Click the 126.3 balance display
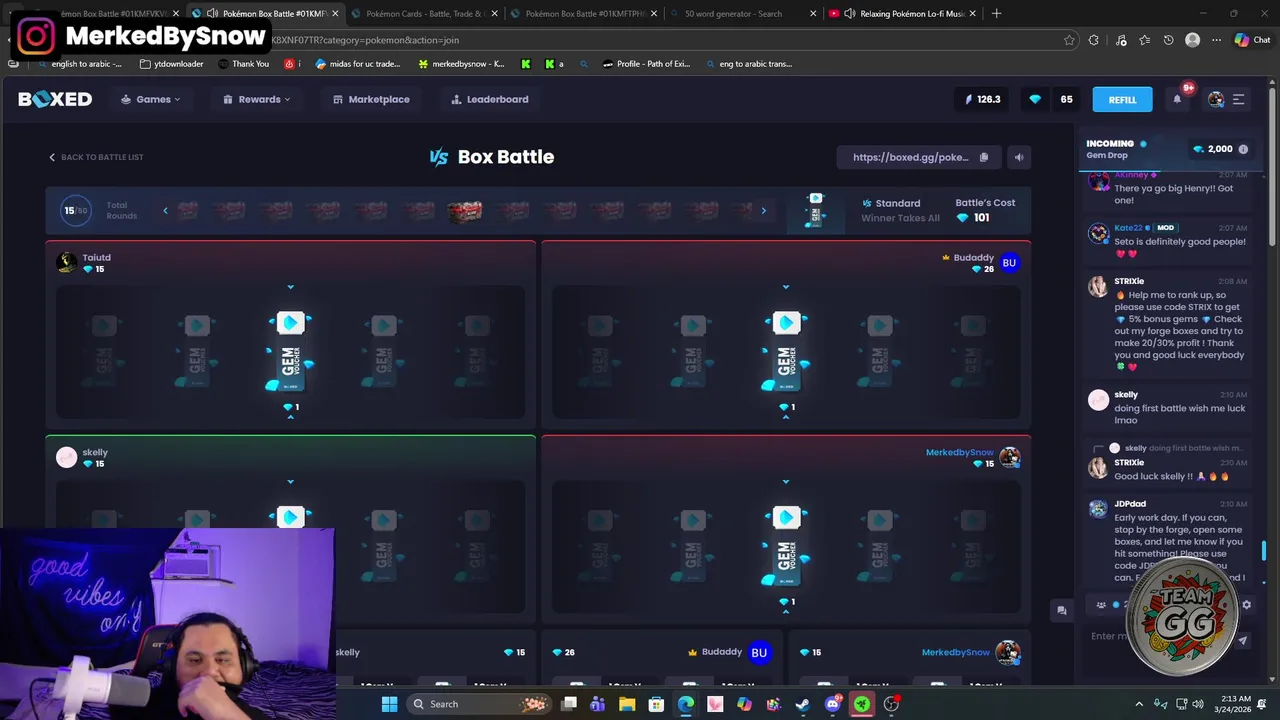 982,99
